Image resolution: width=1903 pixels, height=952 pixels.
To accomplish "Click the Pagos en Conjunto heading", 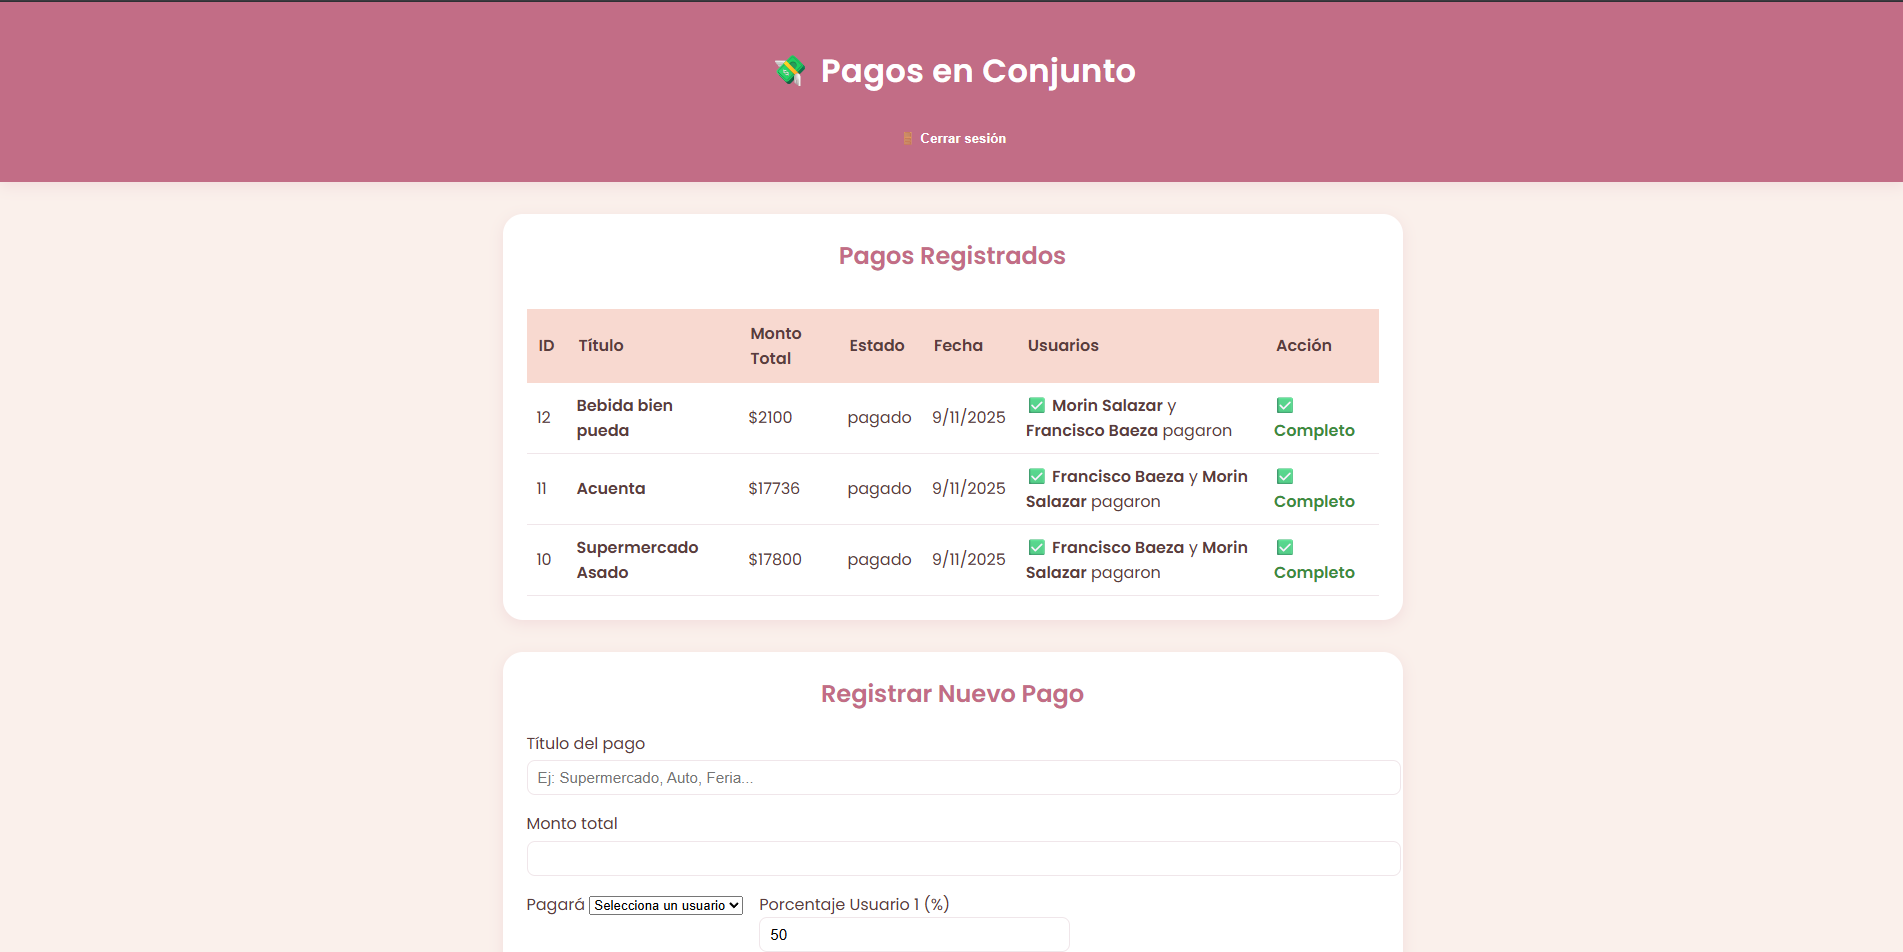I will click(977, 71).
